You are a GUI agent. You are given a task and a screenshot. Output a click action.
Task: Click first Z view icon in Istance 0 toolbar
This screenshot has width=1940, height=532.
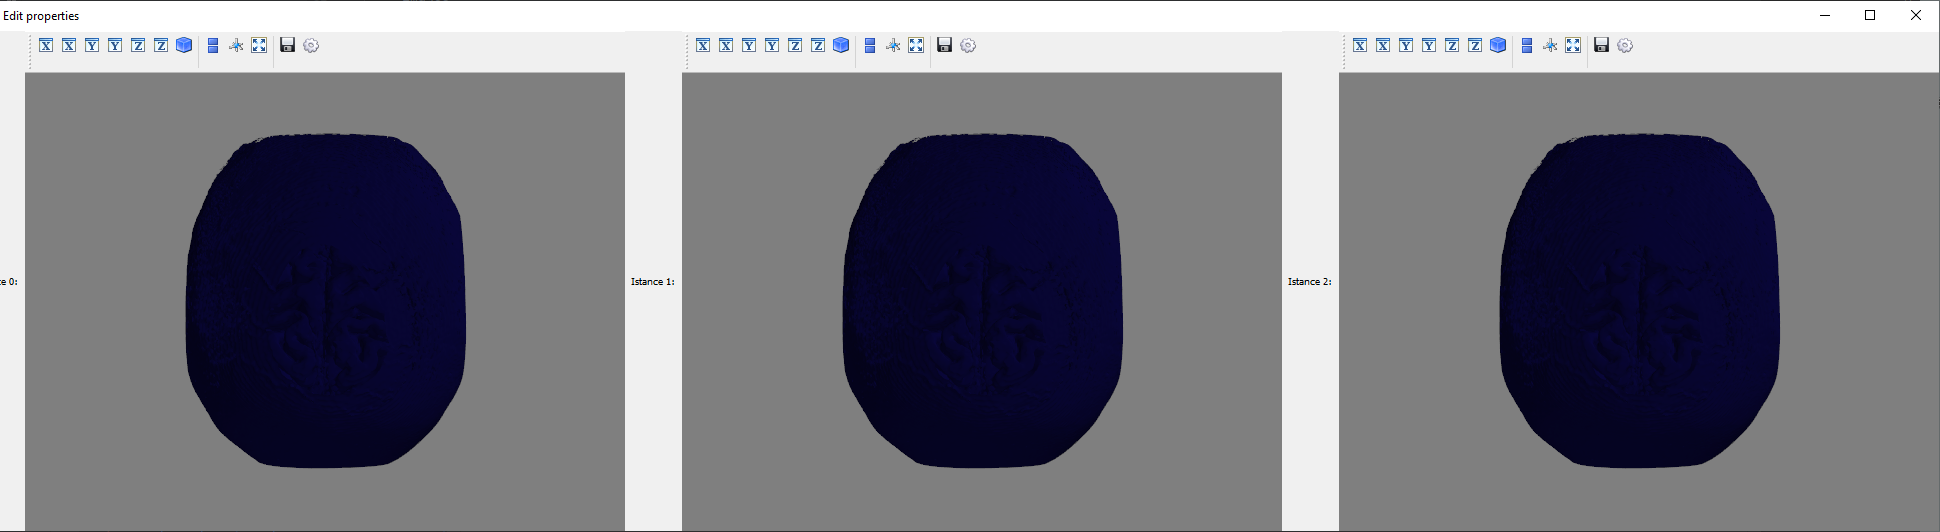[138, 45]
